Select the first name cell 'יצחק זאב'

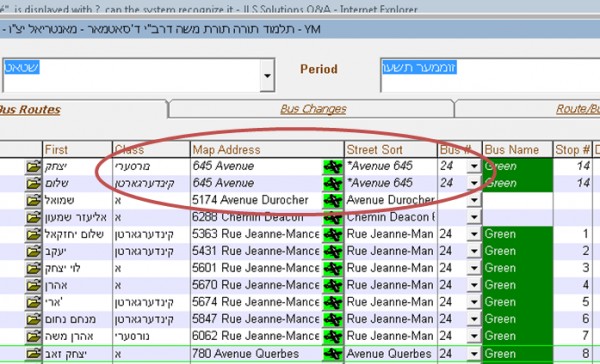[77, 354]
